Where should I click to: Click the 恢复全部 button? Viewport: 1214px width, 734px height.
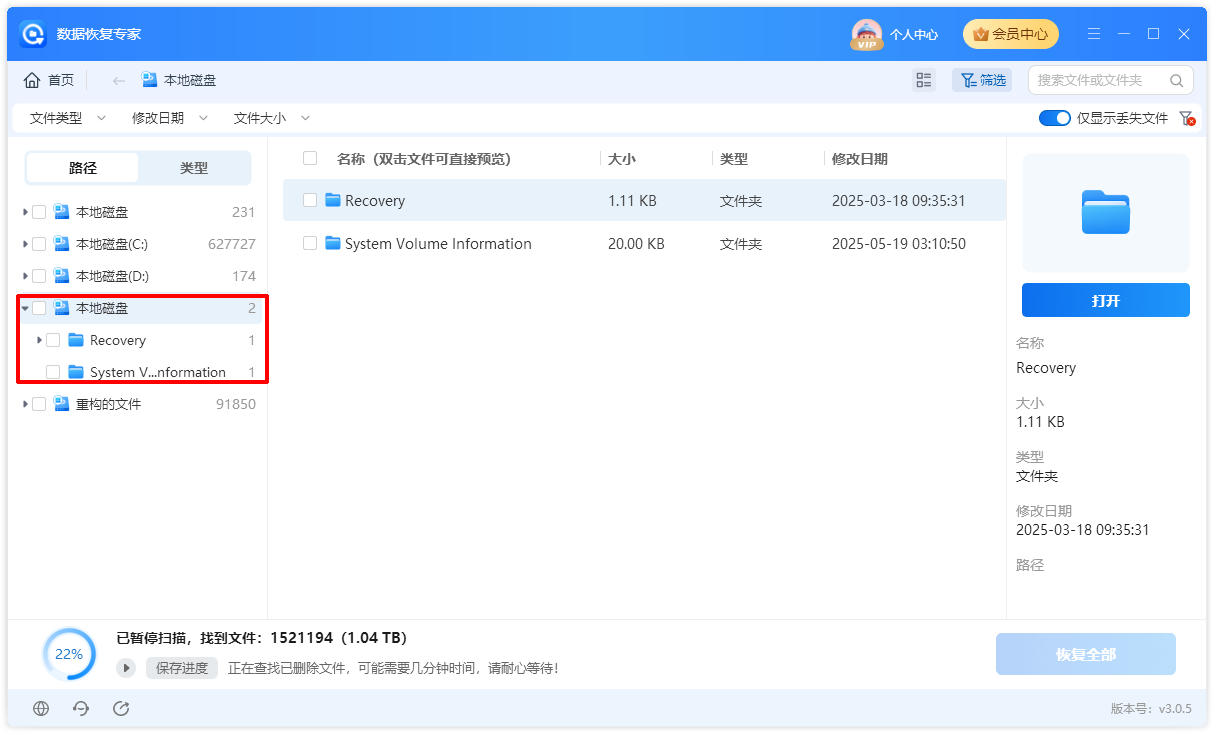[1086, 654]
